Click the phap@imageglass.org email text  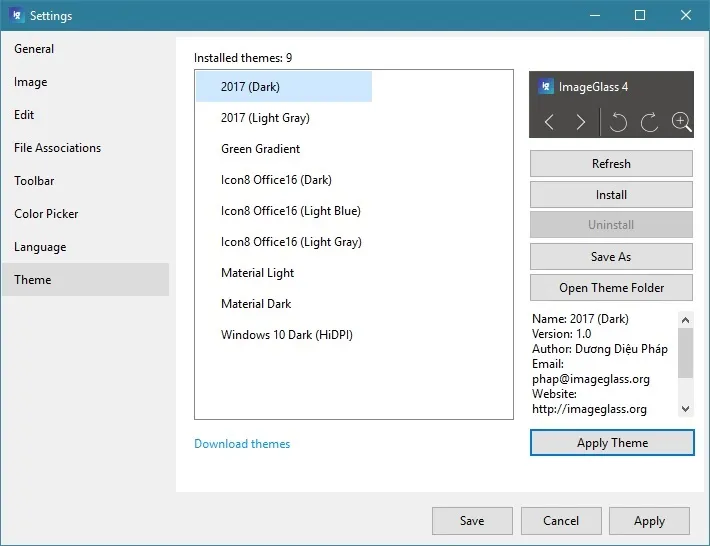(591, 379)
